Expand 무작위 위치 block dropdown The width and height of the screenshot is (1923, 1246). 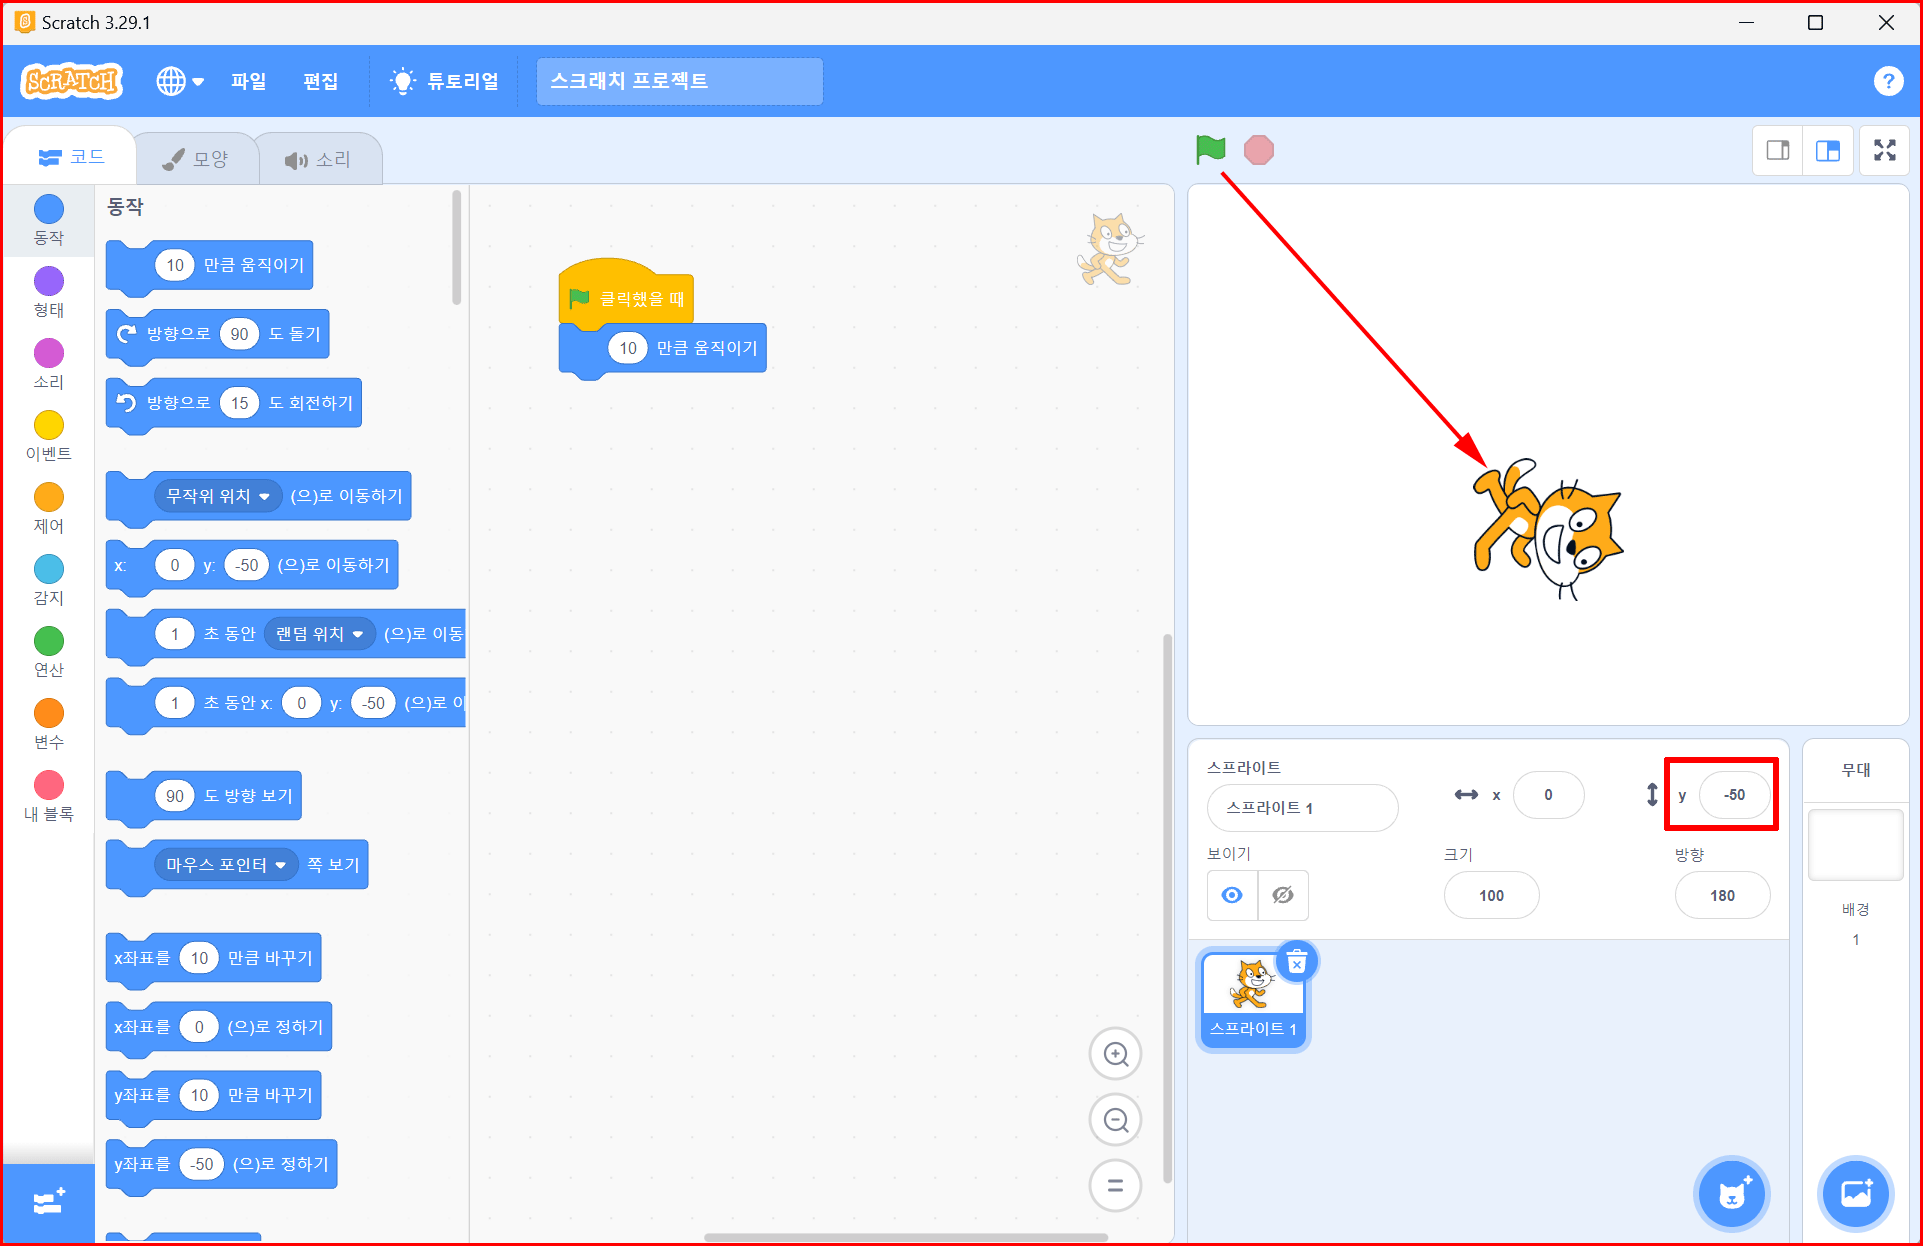coord(264,496)
